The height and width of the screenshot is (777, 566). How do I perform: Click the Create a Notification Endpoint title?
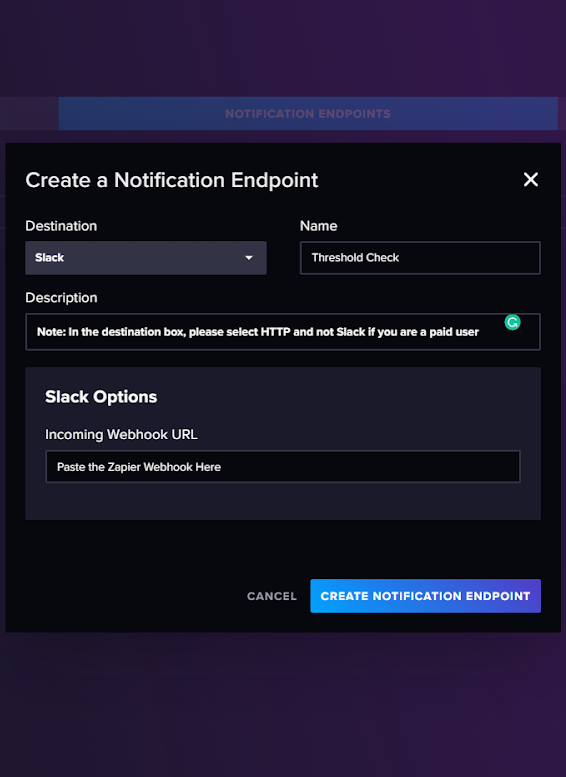point(171,180)
